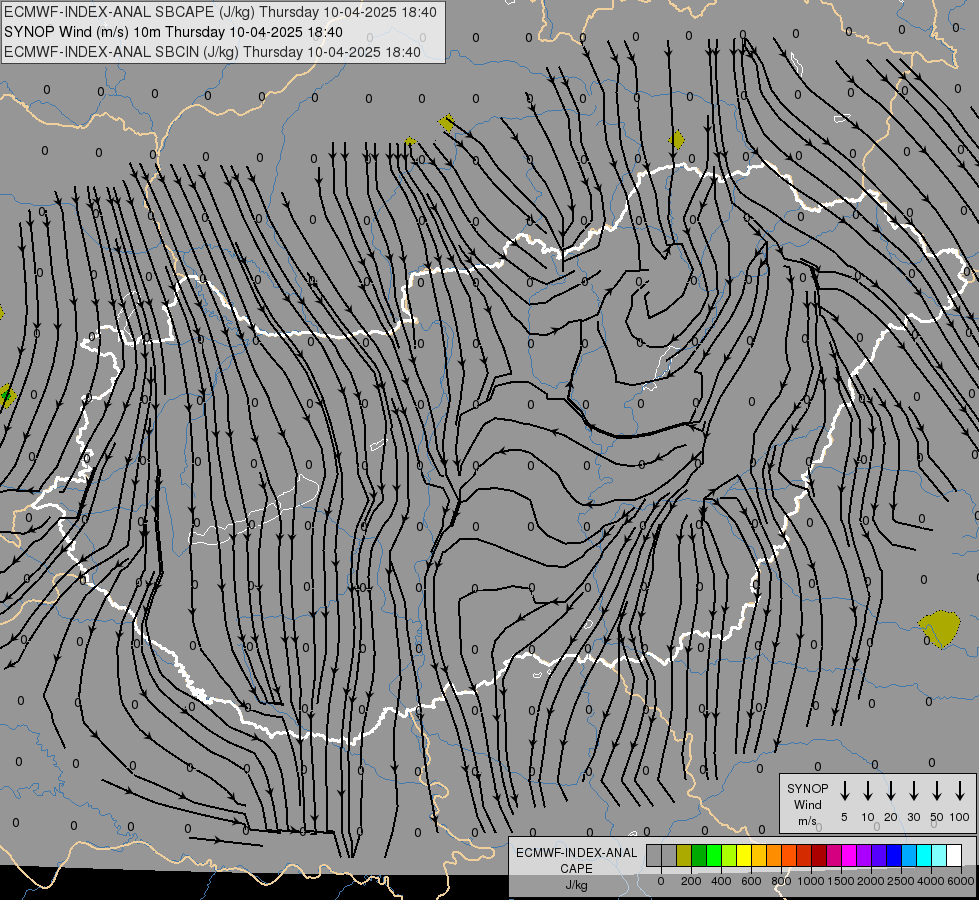Click the 200 value on the CAPE scale
The width and height of the screenshot is (979, 900).
[x=691, y=881]
